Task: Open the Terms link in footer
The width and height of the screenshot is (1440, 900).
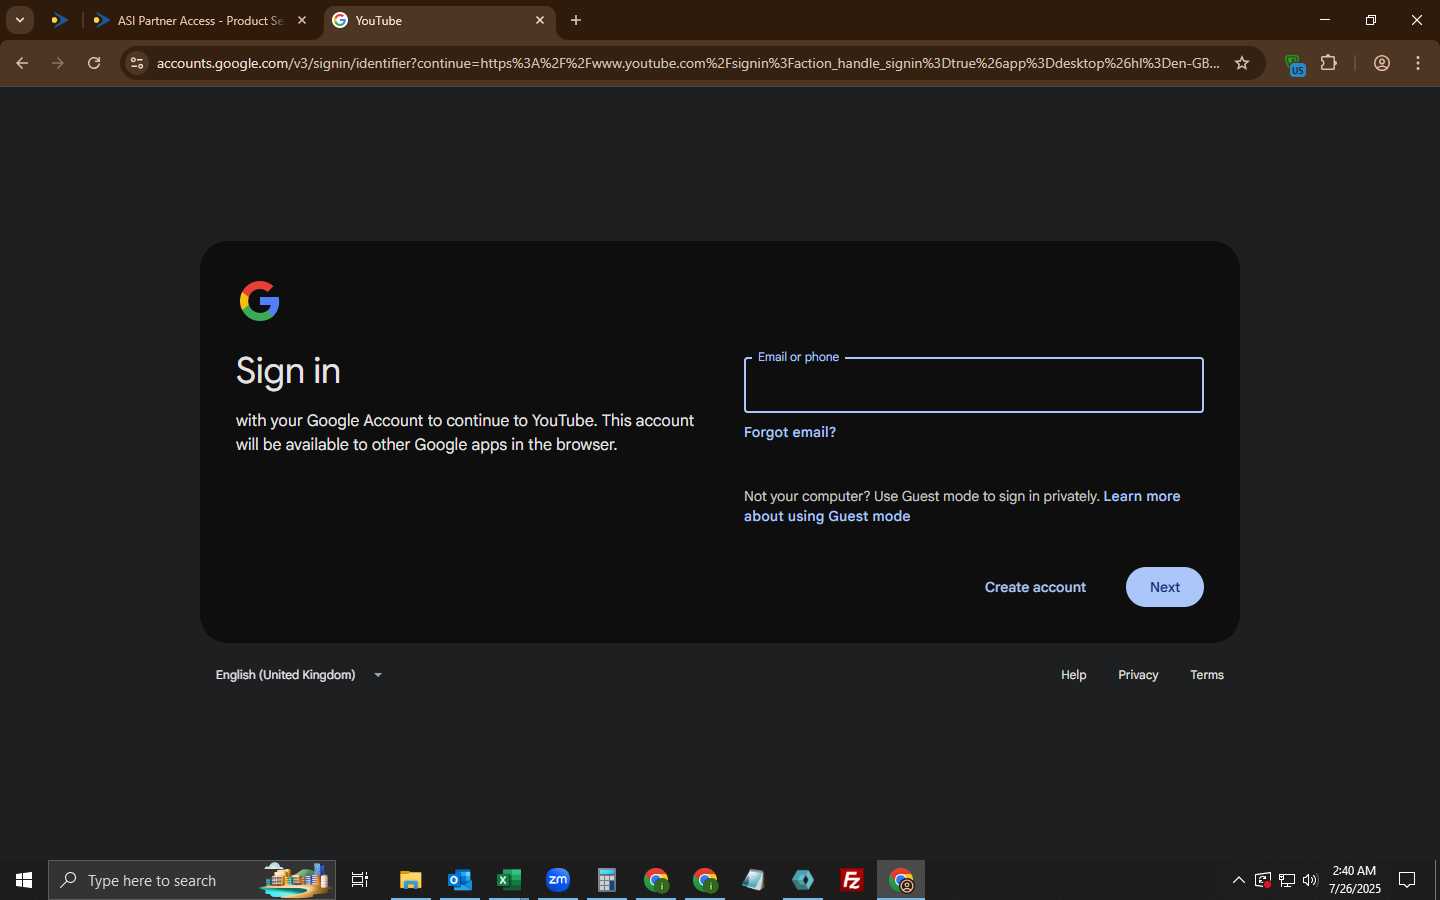Action: 1207,675
